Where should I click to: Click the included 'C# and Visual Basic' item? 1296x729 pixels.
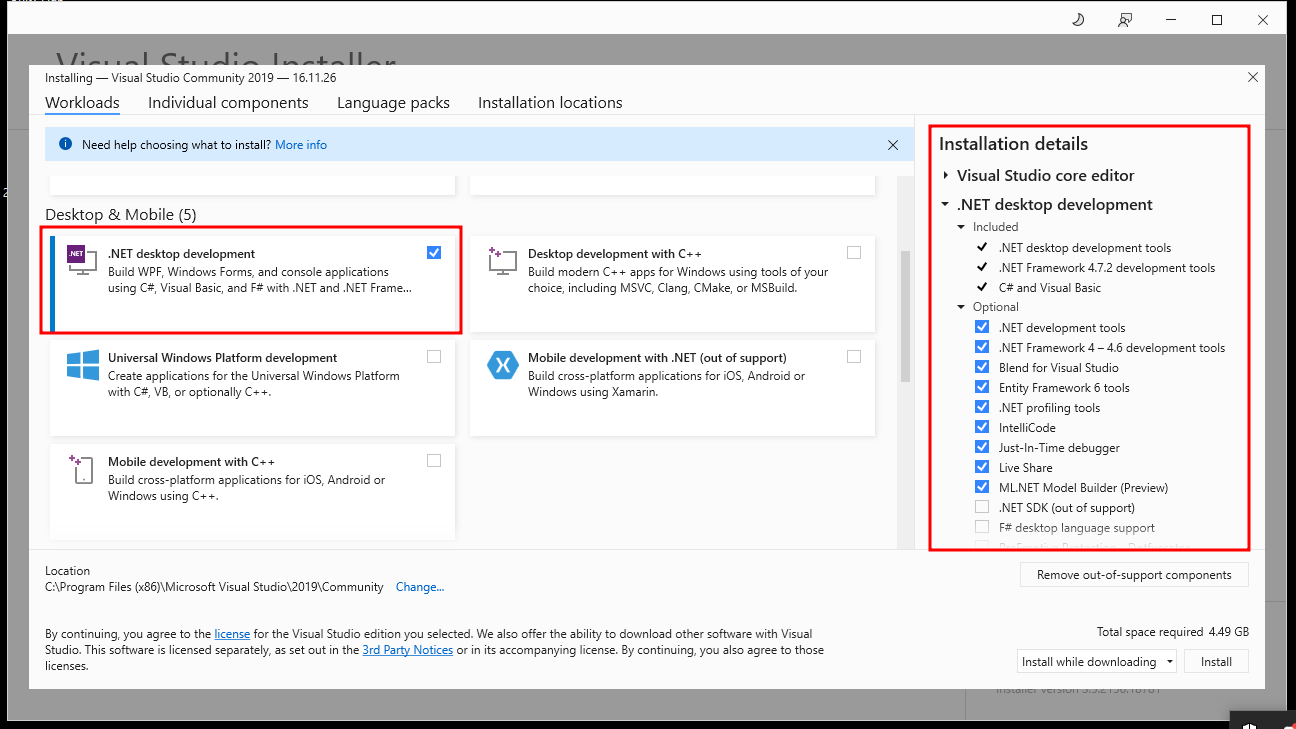tap(1050, 288)
